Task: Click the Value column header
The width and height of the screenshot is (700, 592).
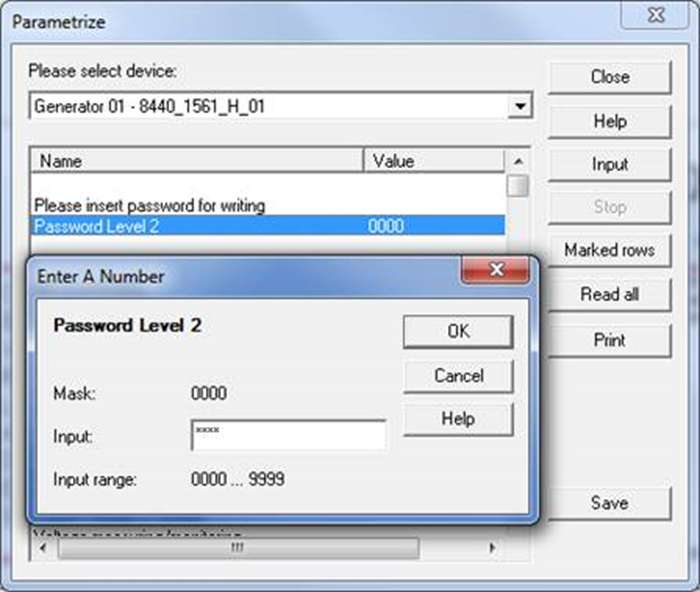Action: [x=435, y=160]
